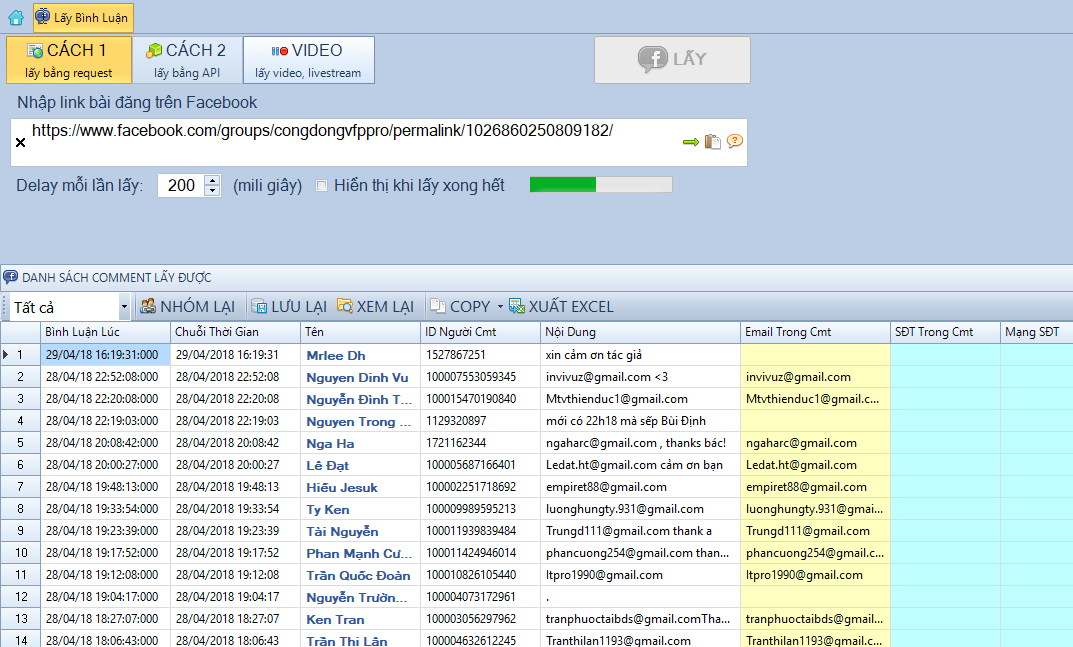Image resolution: width=1073 pixels, height=647 pixels.
Task: Click the Nội Dung column header
Action: [641, 332]
